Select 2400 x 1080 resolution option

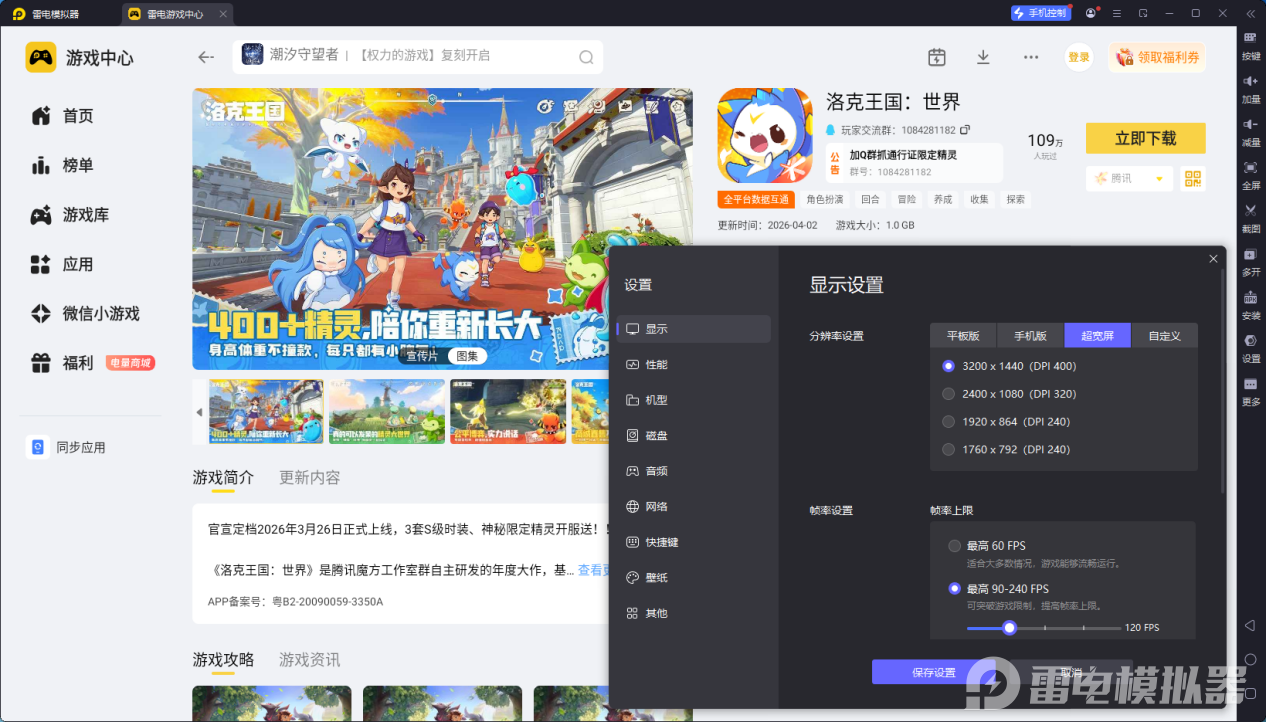pyautogui.click(x=949, y=394)
